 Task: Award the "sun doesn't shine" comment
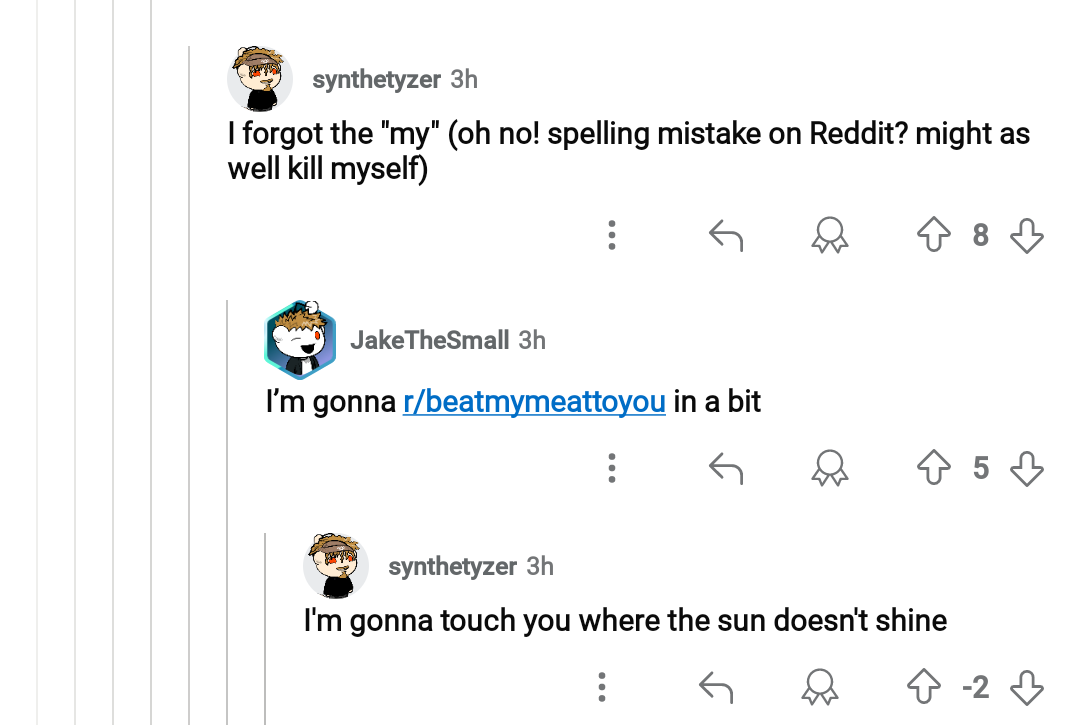(820, 687)
